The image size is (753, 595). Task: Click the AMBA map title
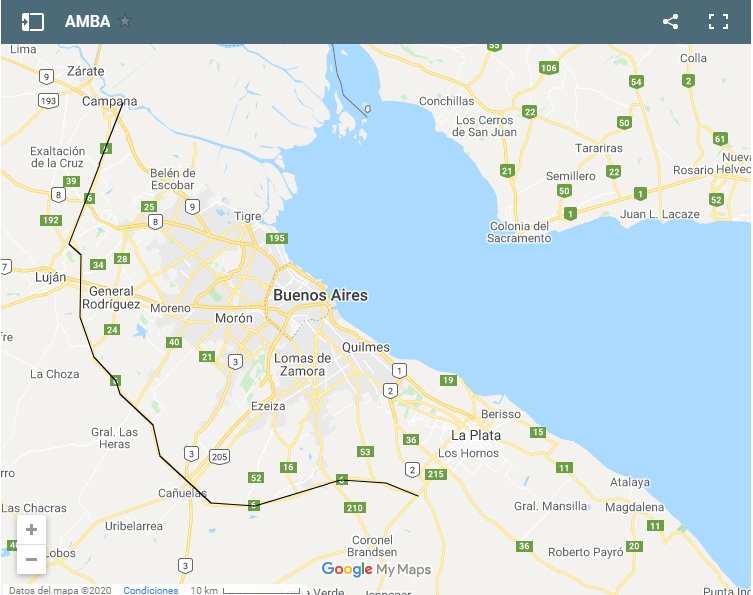[x=87, y=22]
